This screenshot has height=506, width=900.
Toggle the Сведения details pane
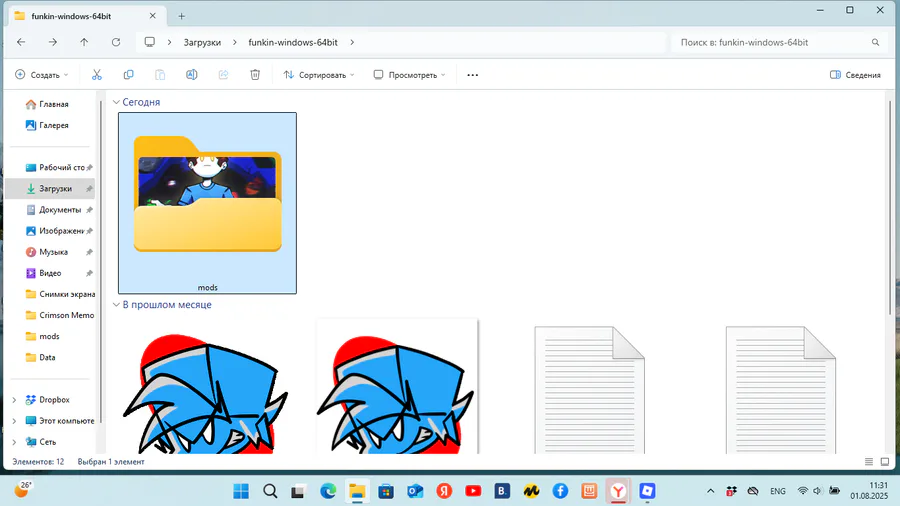855,75
